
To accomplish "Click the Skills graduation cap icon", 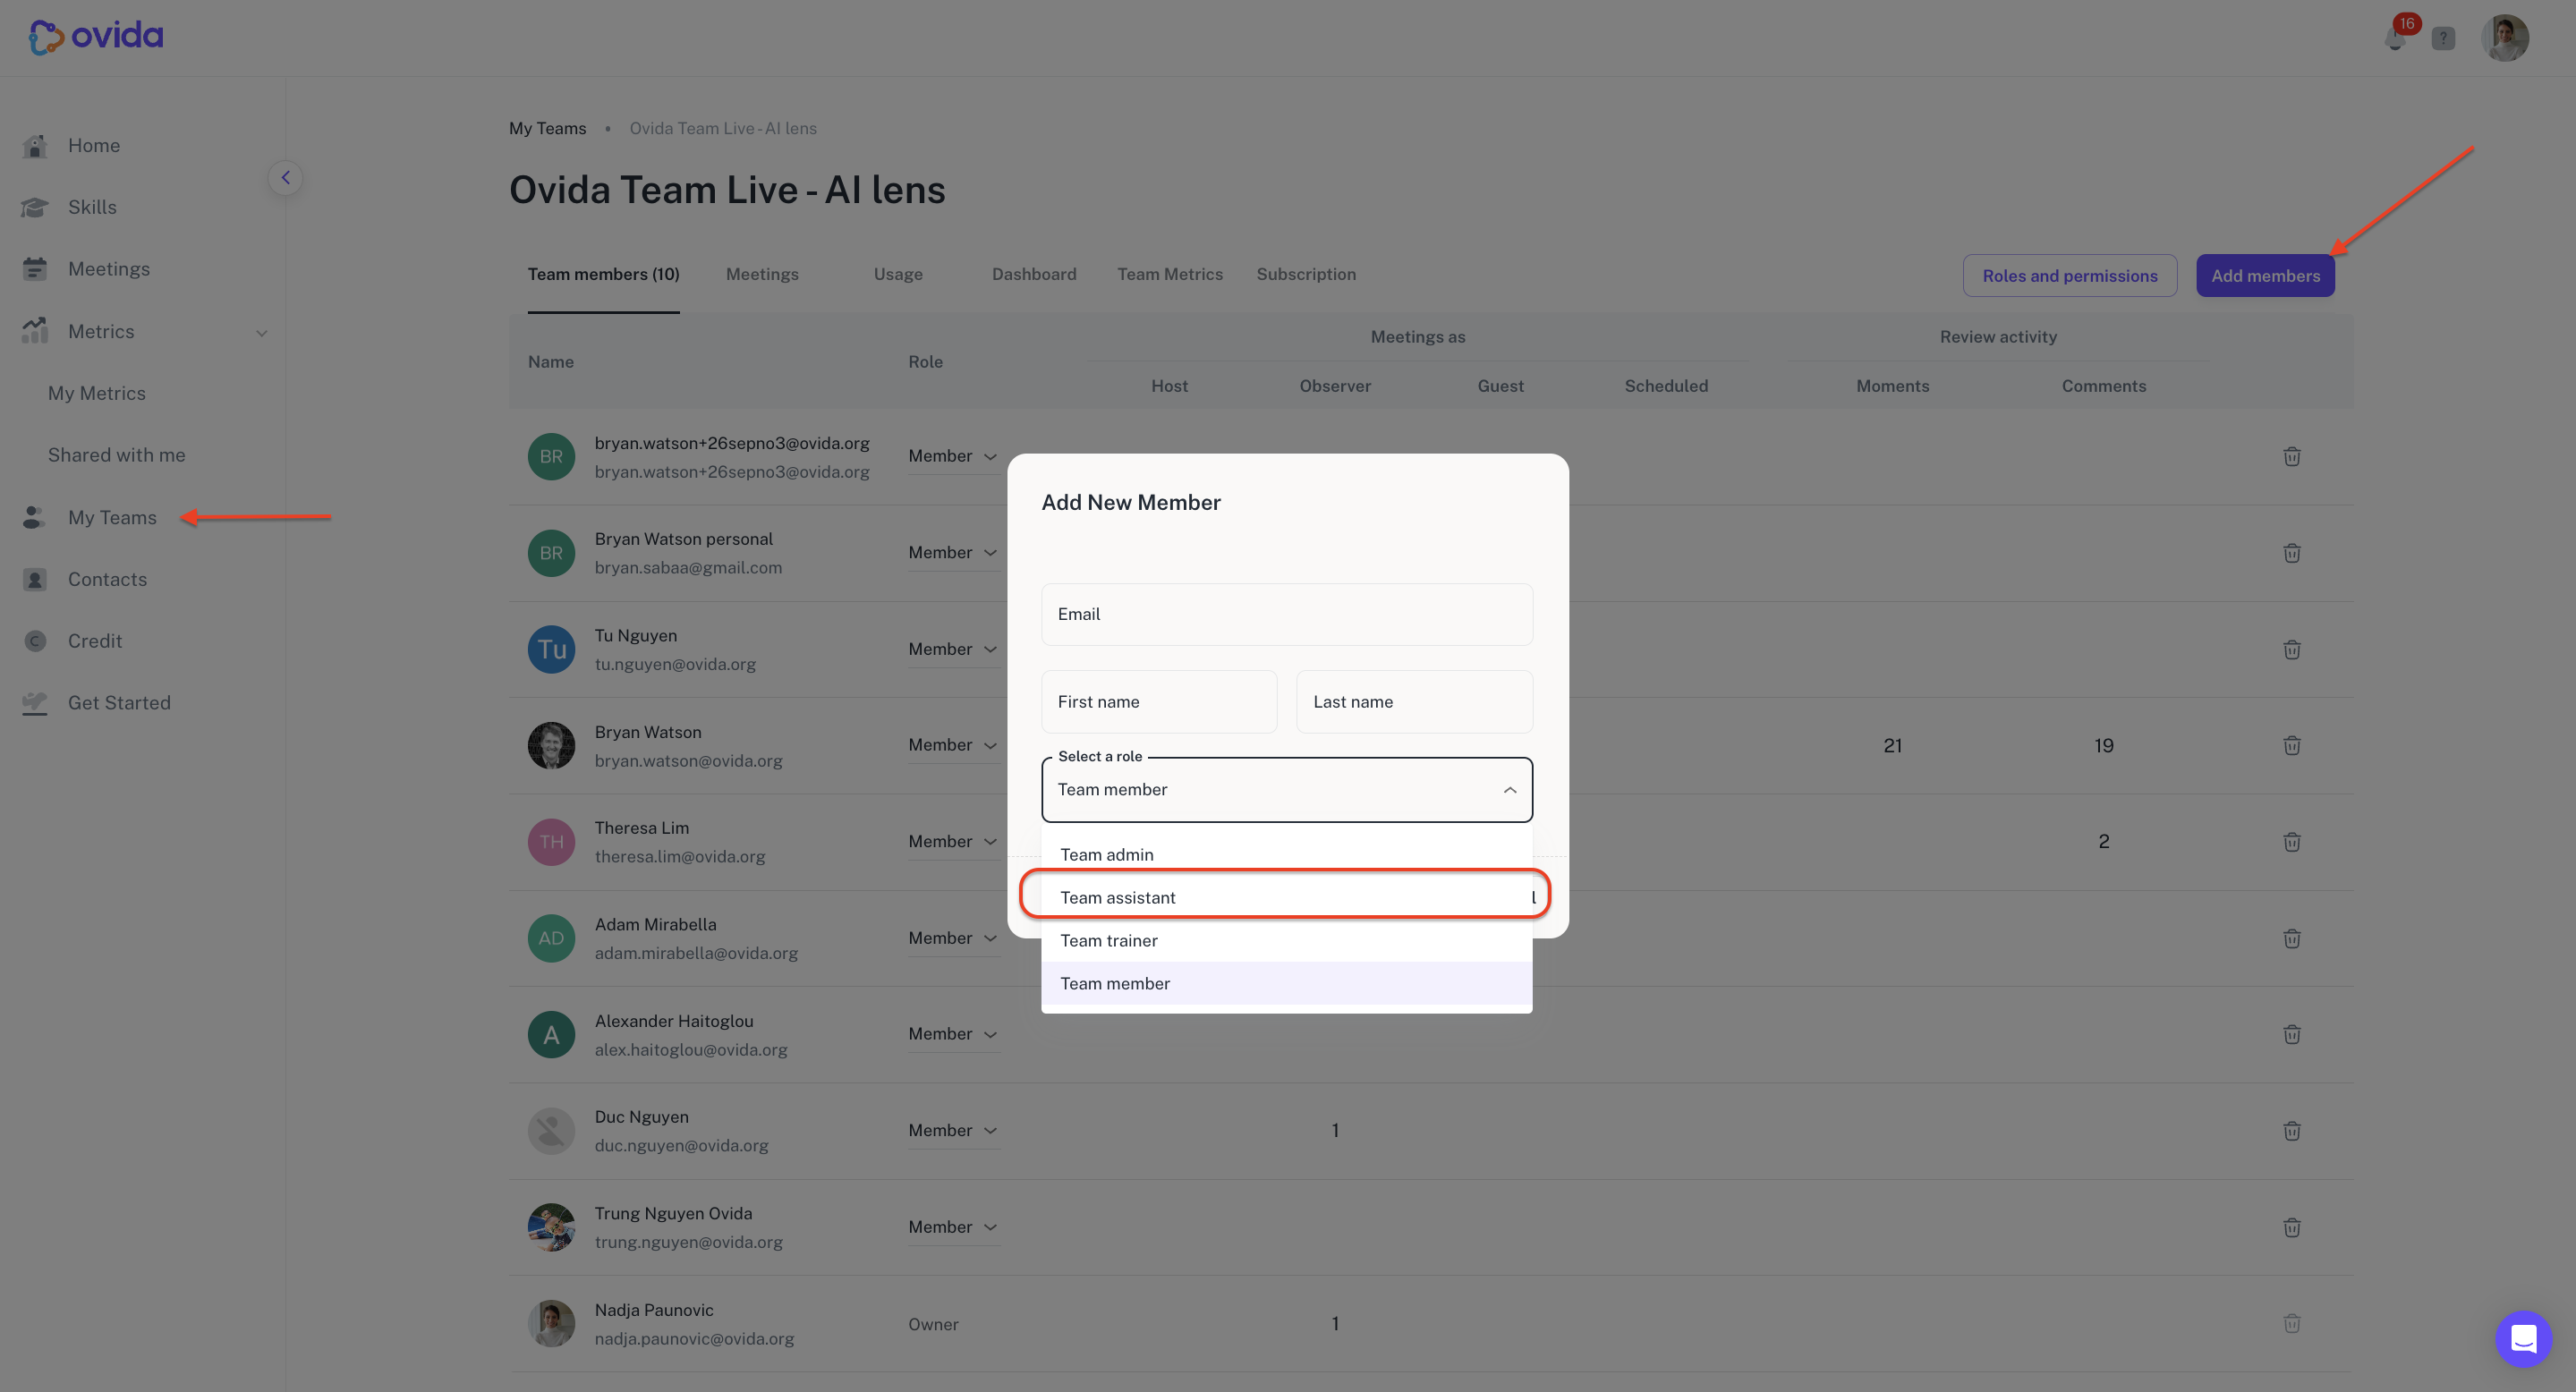I will tap(35, 208).
